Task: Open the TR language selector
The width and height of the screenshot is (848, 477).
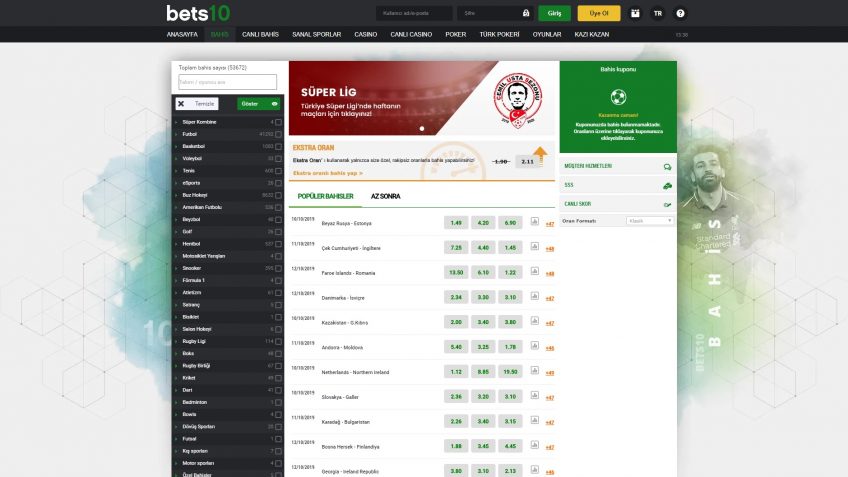Action: (x=658, y=13)
